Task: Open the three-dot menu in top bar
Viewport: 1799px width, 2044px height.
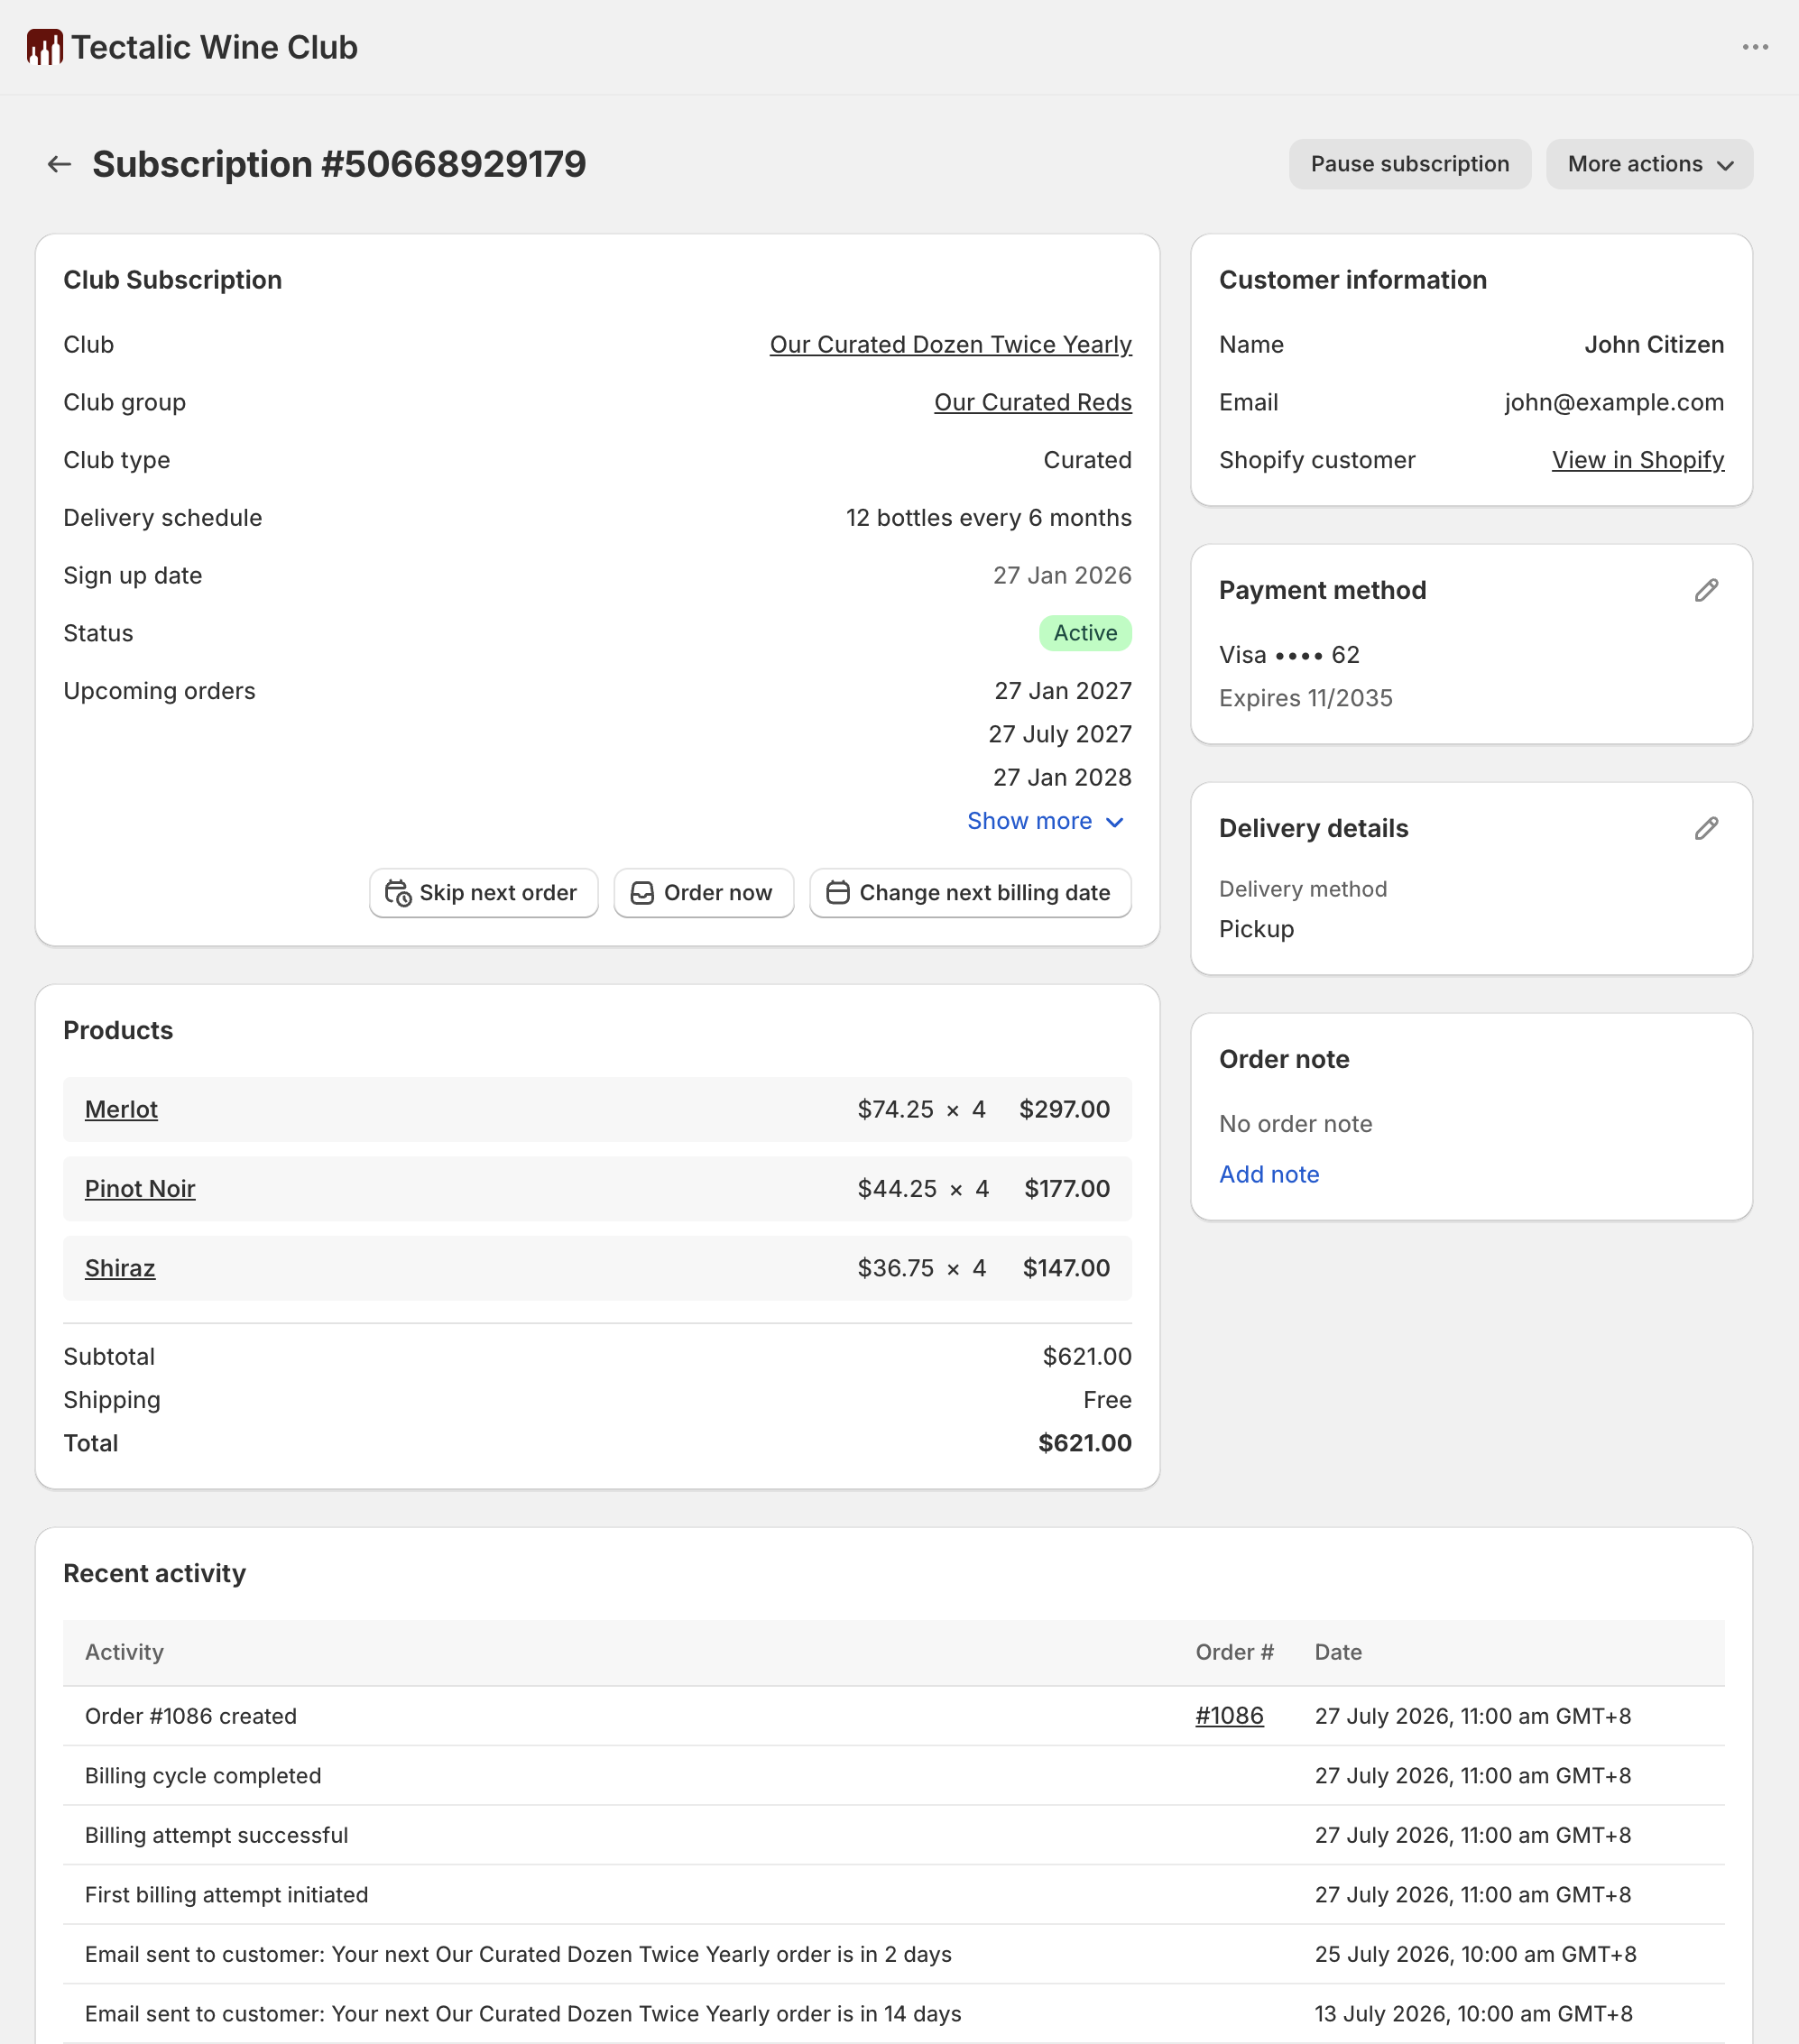Action: coord(1755,47)
